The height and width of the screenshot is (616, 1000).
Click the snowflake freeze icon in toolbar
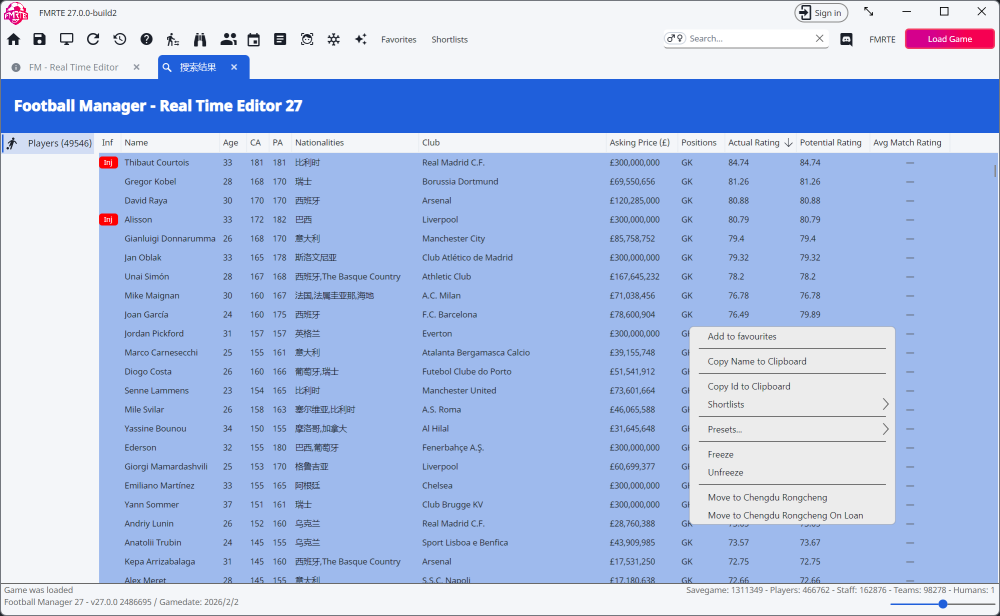click(x=334, y=40)
